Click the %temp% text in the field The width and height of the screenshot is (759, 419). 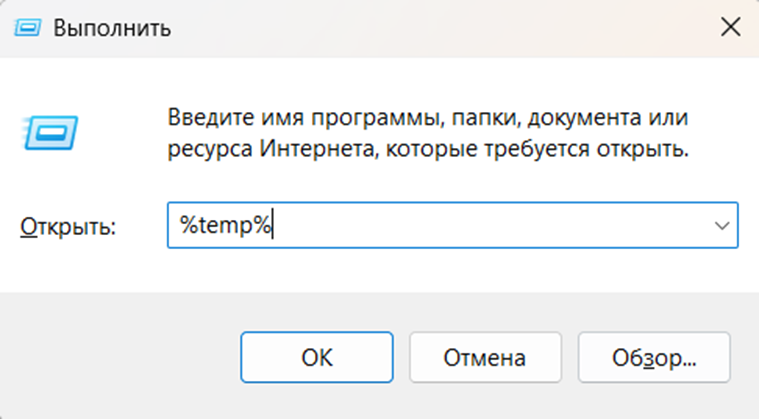[224, 226]
